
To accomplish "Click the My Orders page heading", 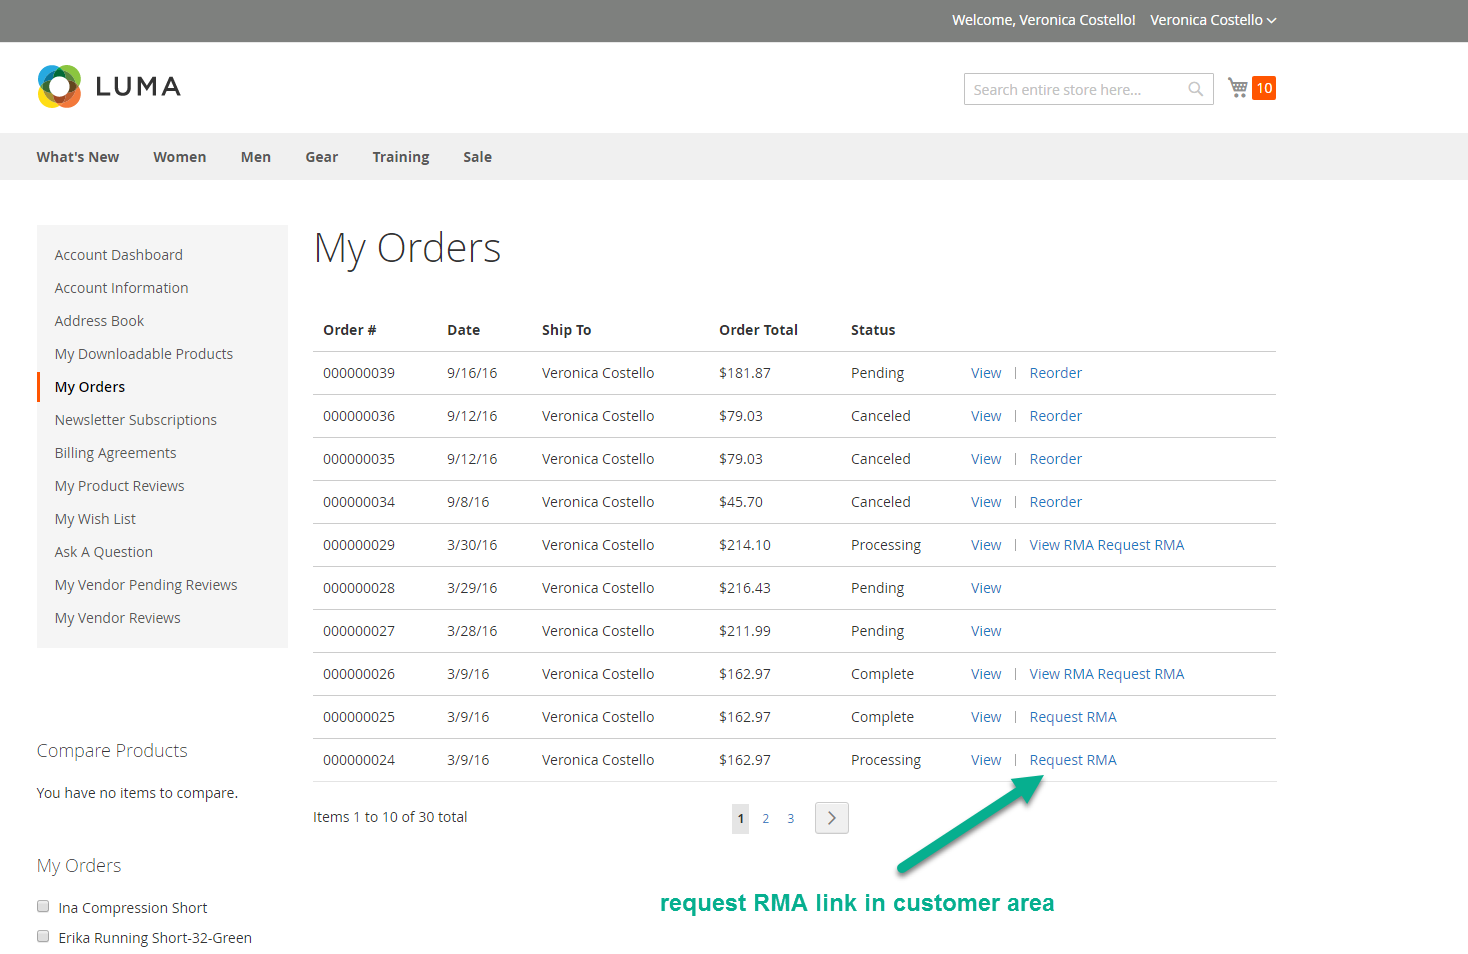I will pos(408,248).
